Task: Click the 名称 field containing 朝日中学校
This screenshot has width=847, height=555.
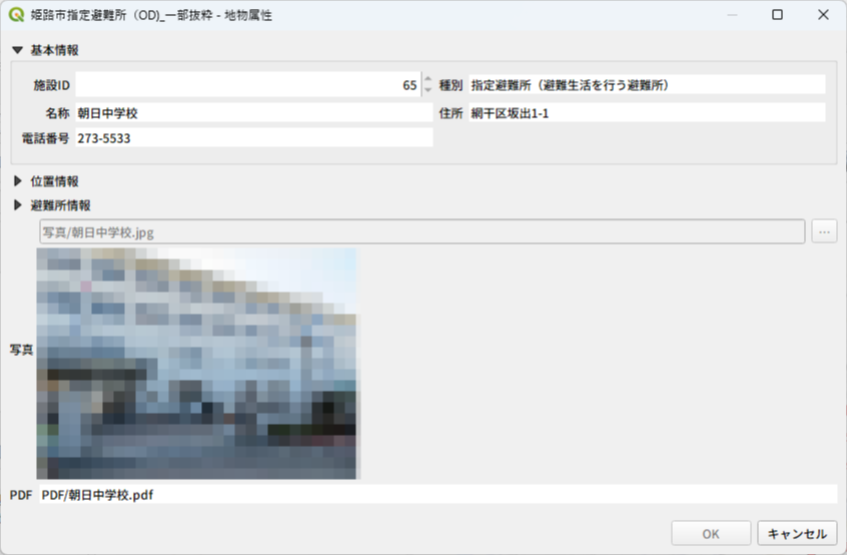Action: [253, 113]
